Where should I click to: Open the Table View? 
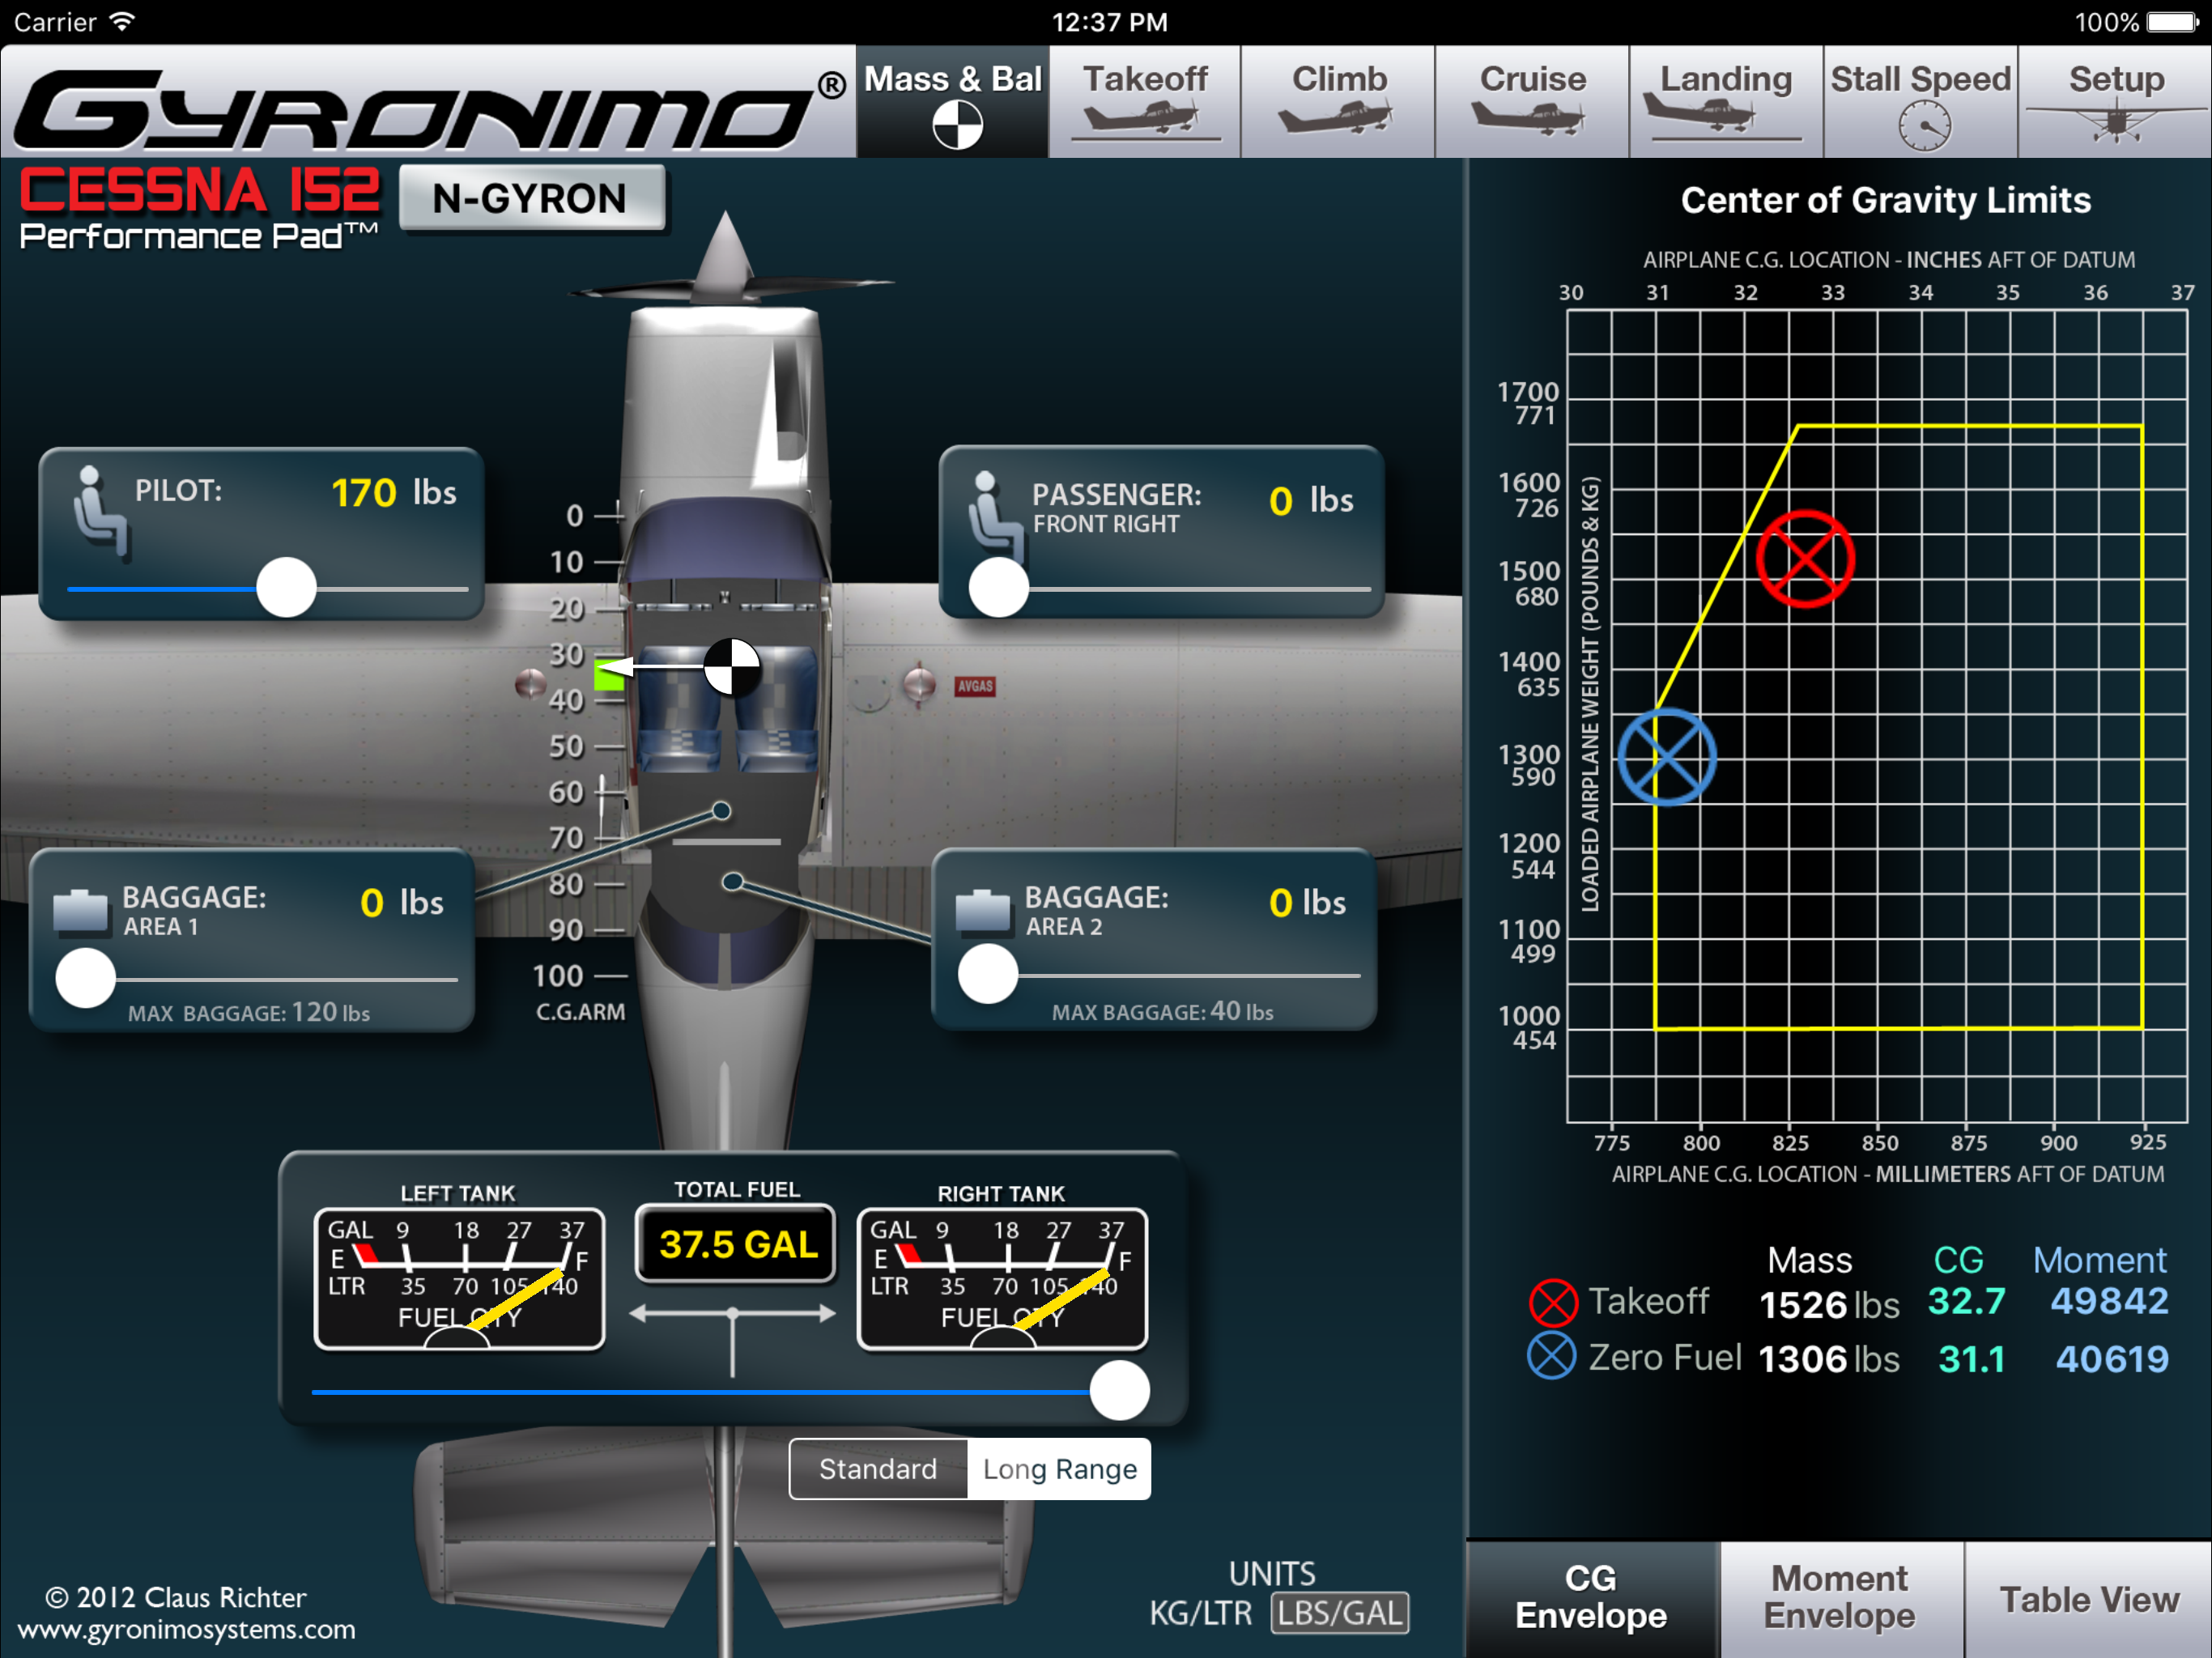[x=2088, y=1599]
